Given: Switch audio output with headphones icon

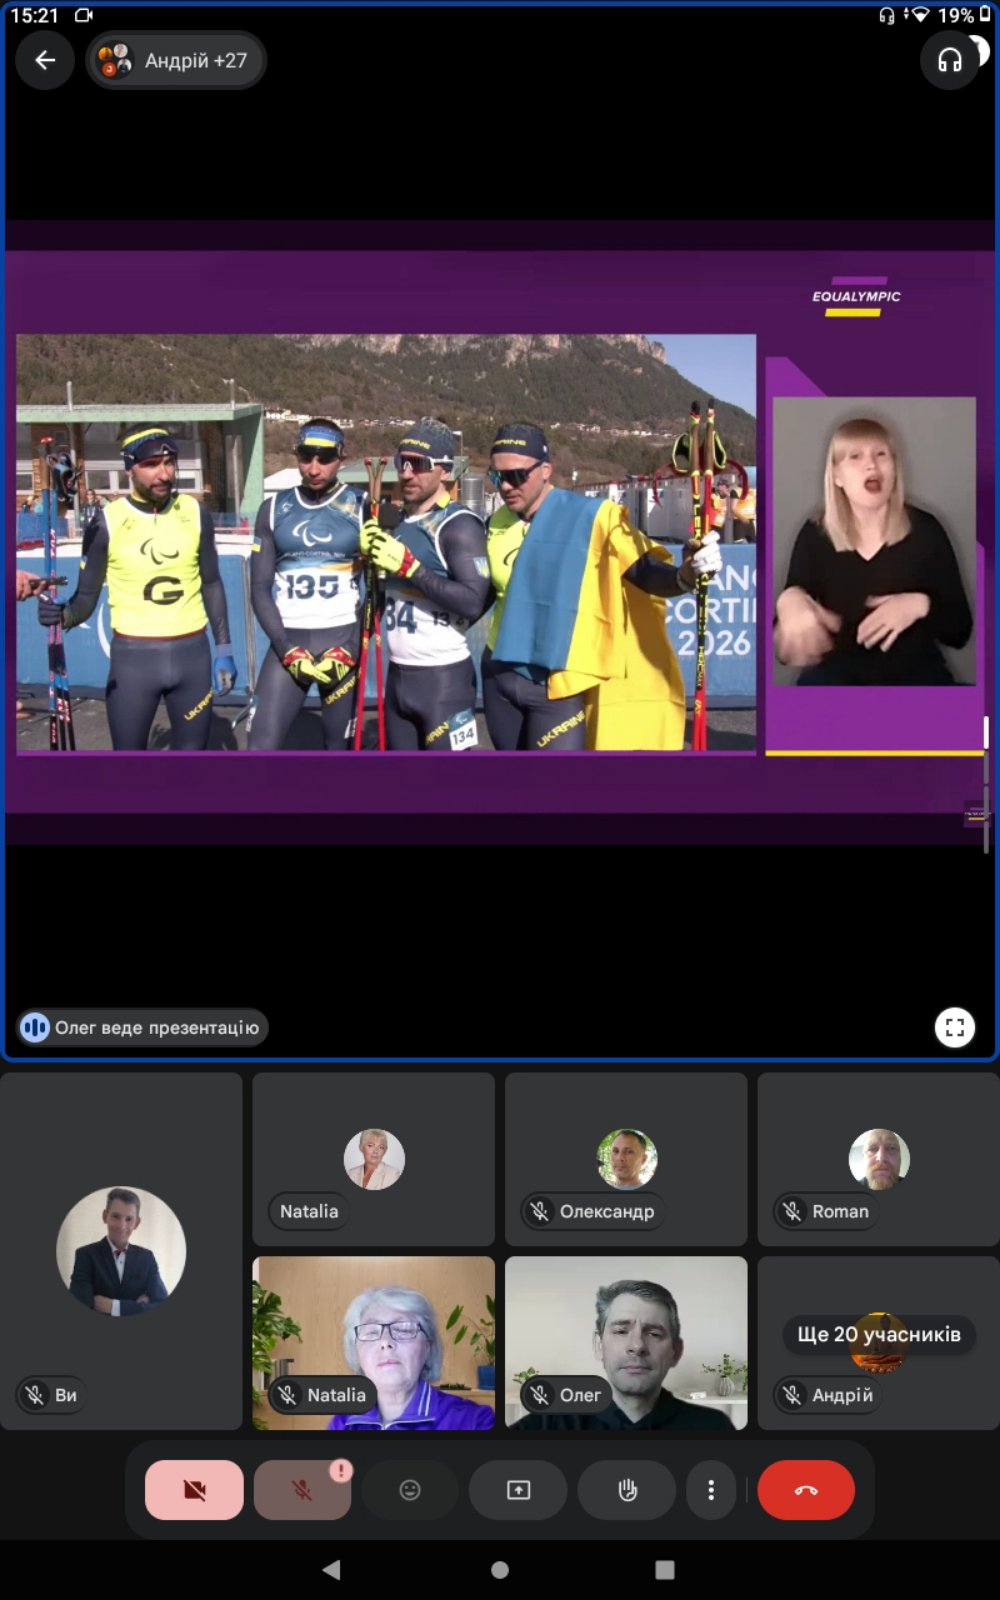Looking at the screenshot, I should [x=949, y=60].
